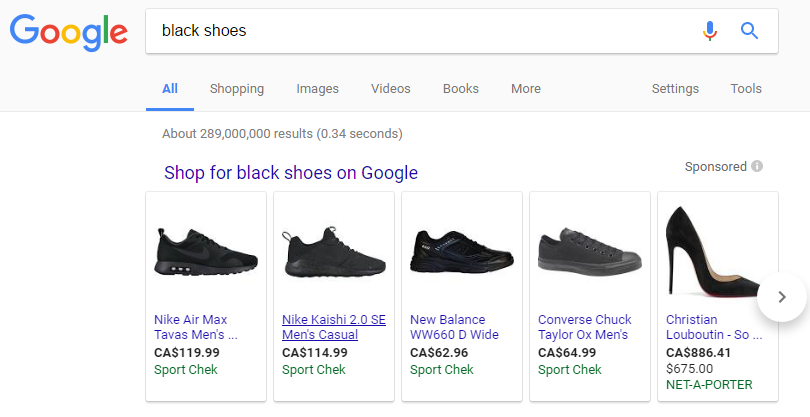
Task: Open Shop for black shoes on Google link
Action: click(x=291, y=173)
